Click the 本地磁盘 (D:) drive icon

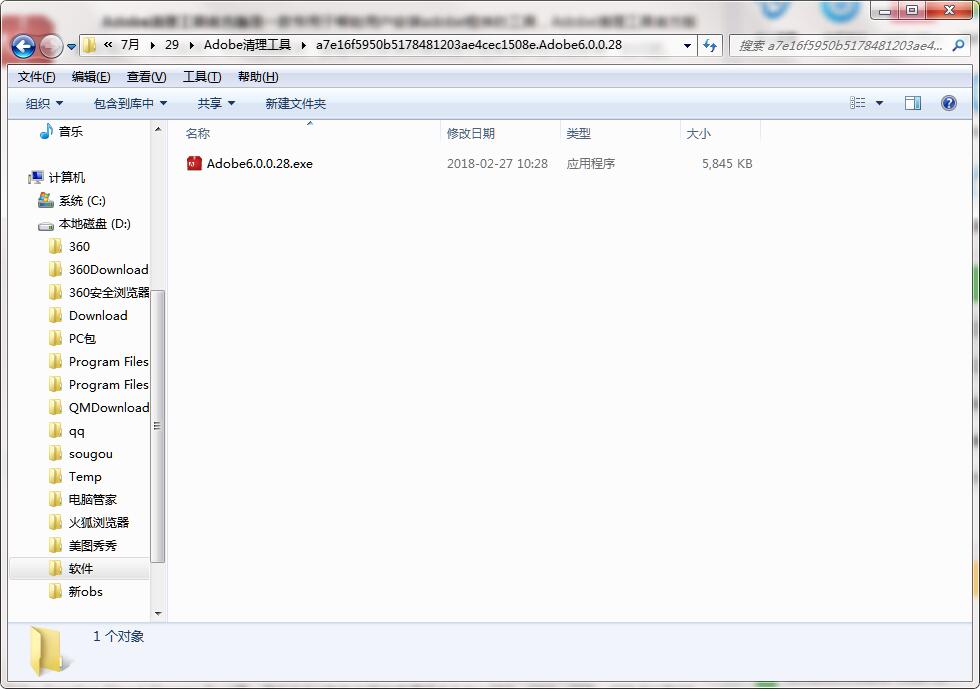(46, 224)
